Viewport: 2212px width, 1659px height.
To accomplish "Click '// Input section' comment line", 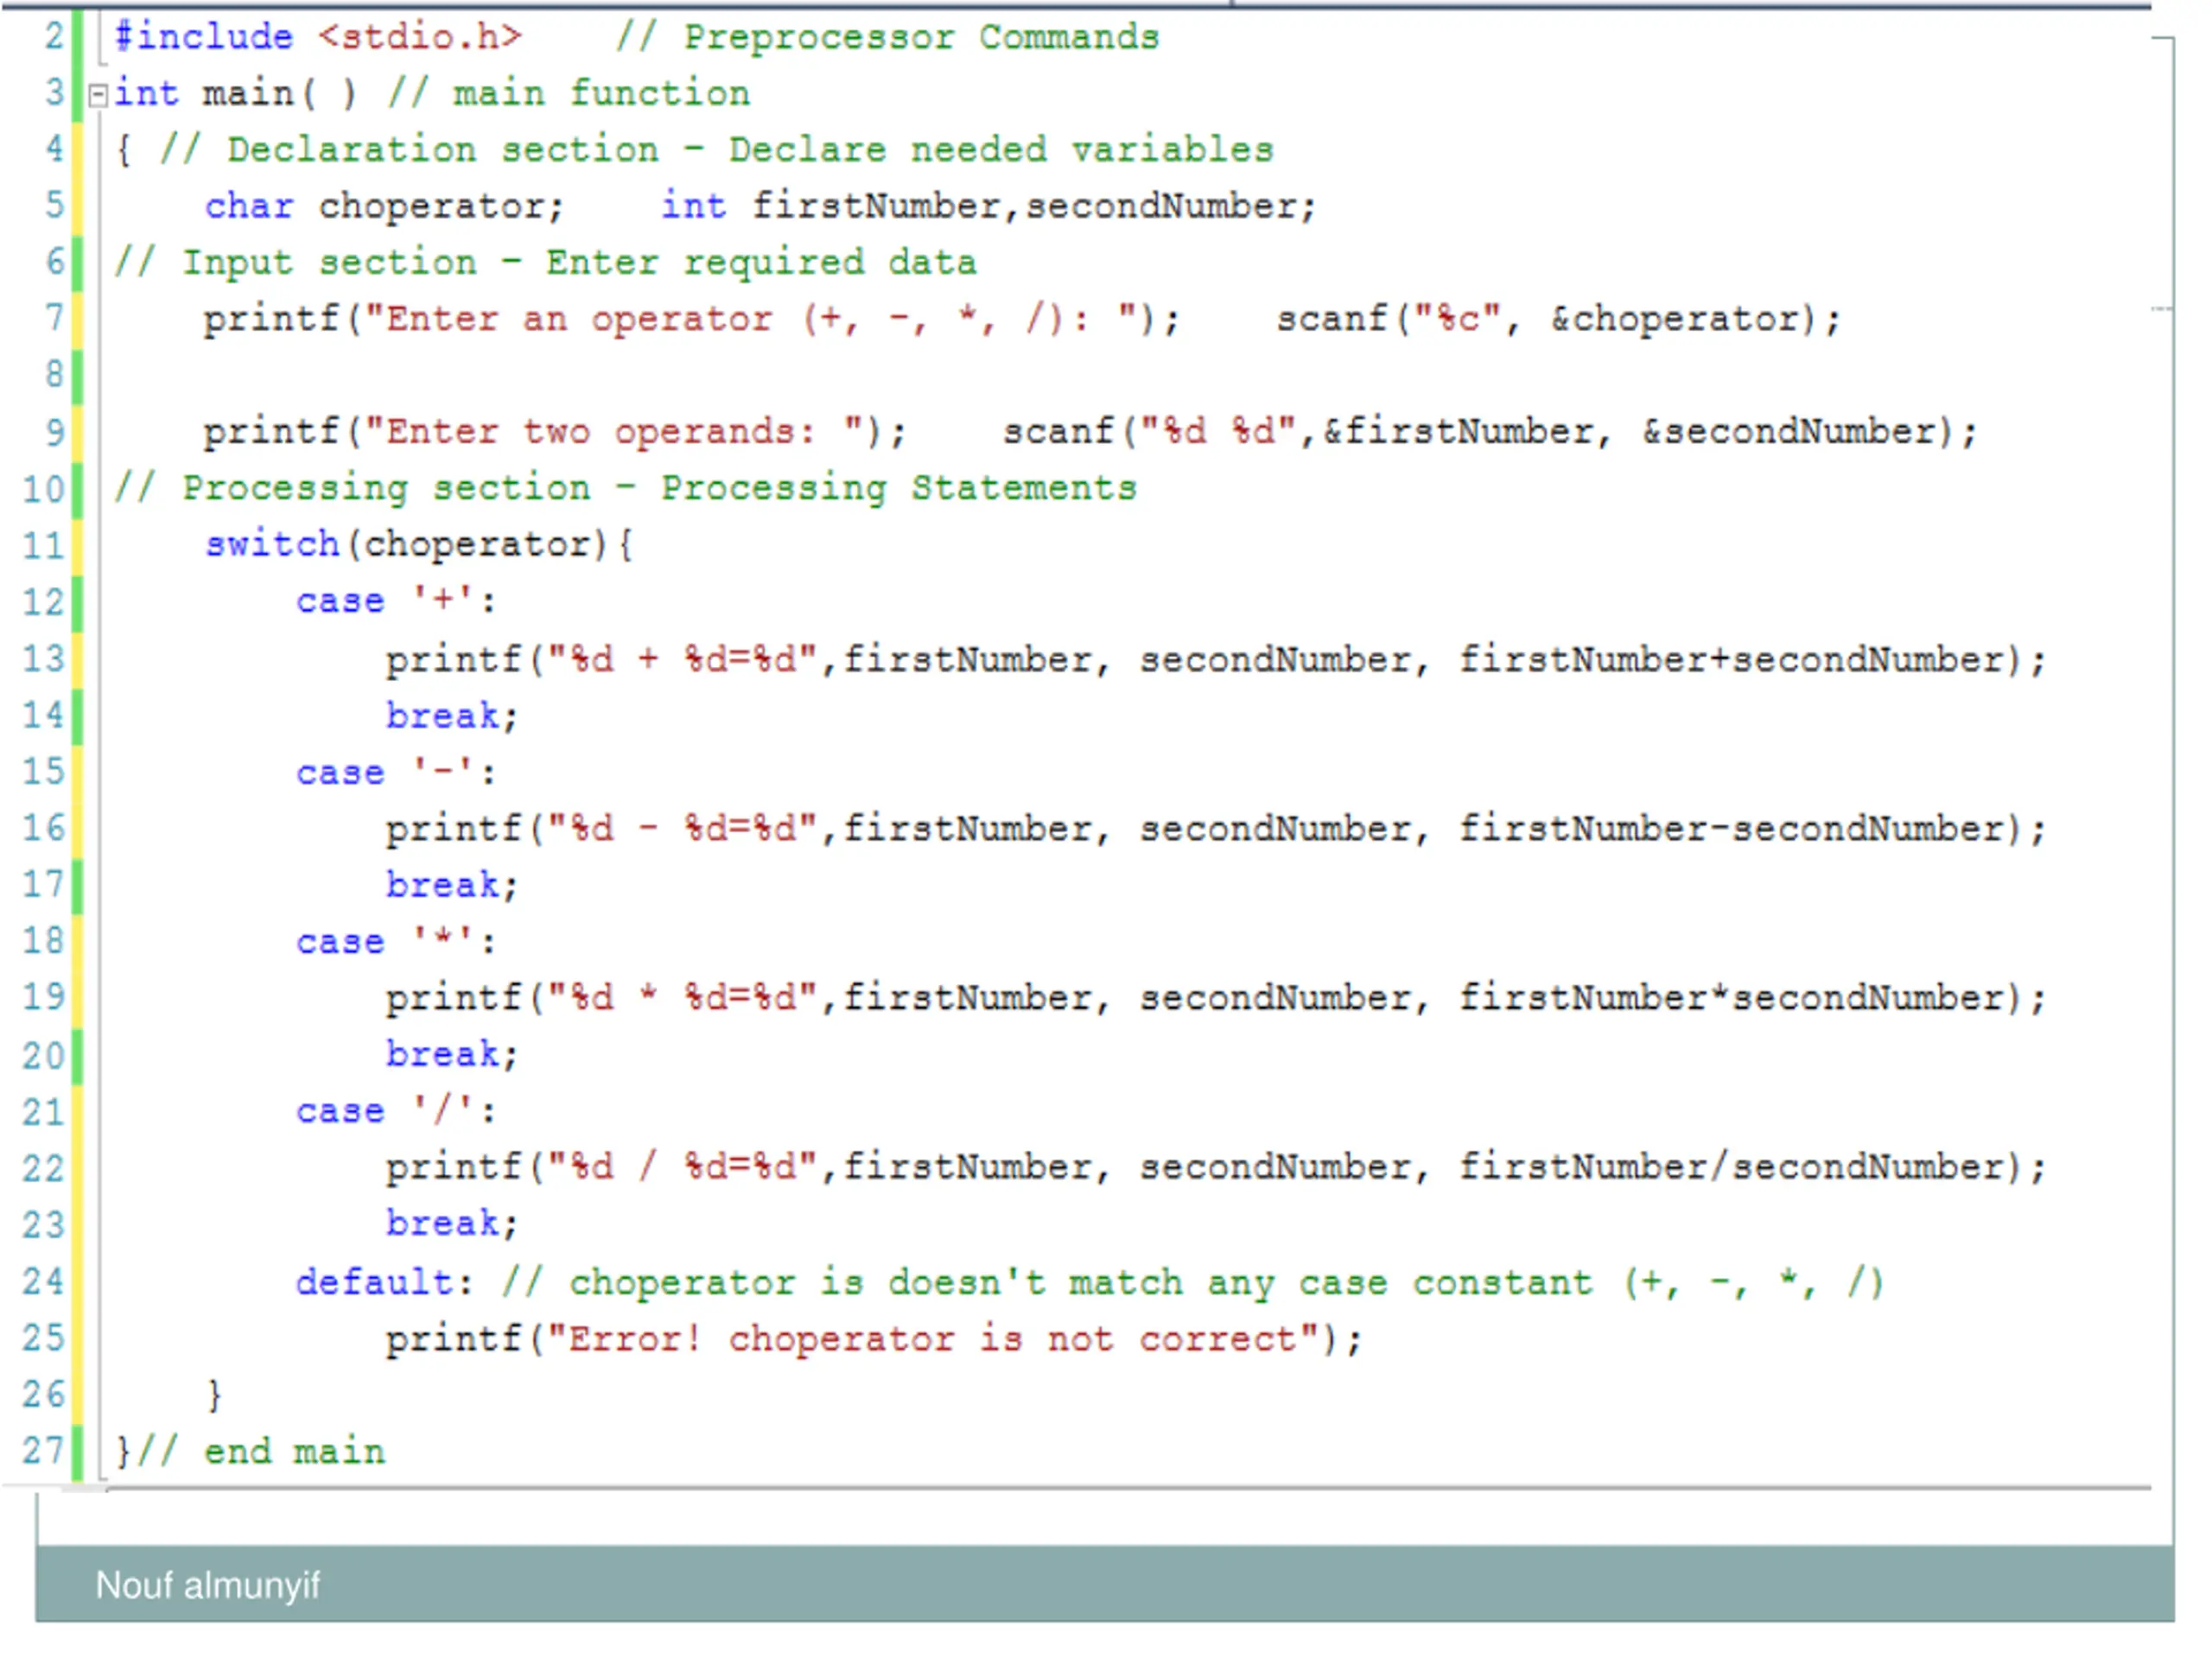I will pyautogui.click(x=545, y=263).
